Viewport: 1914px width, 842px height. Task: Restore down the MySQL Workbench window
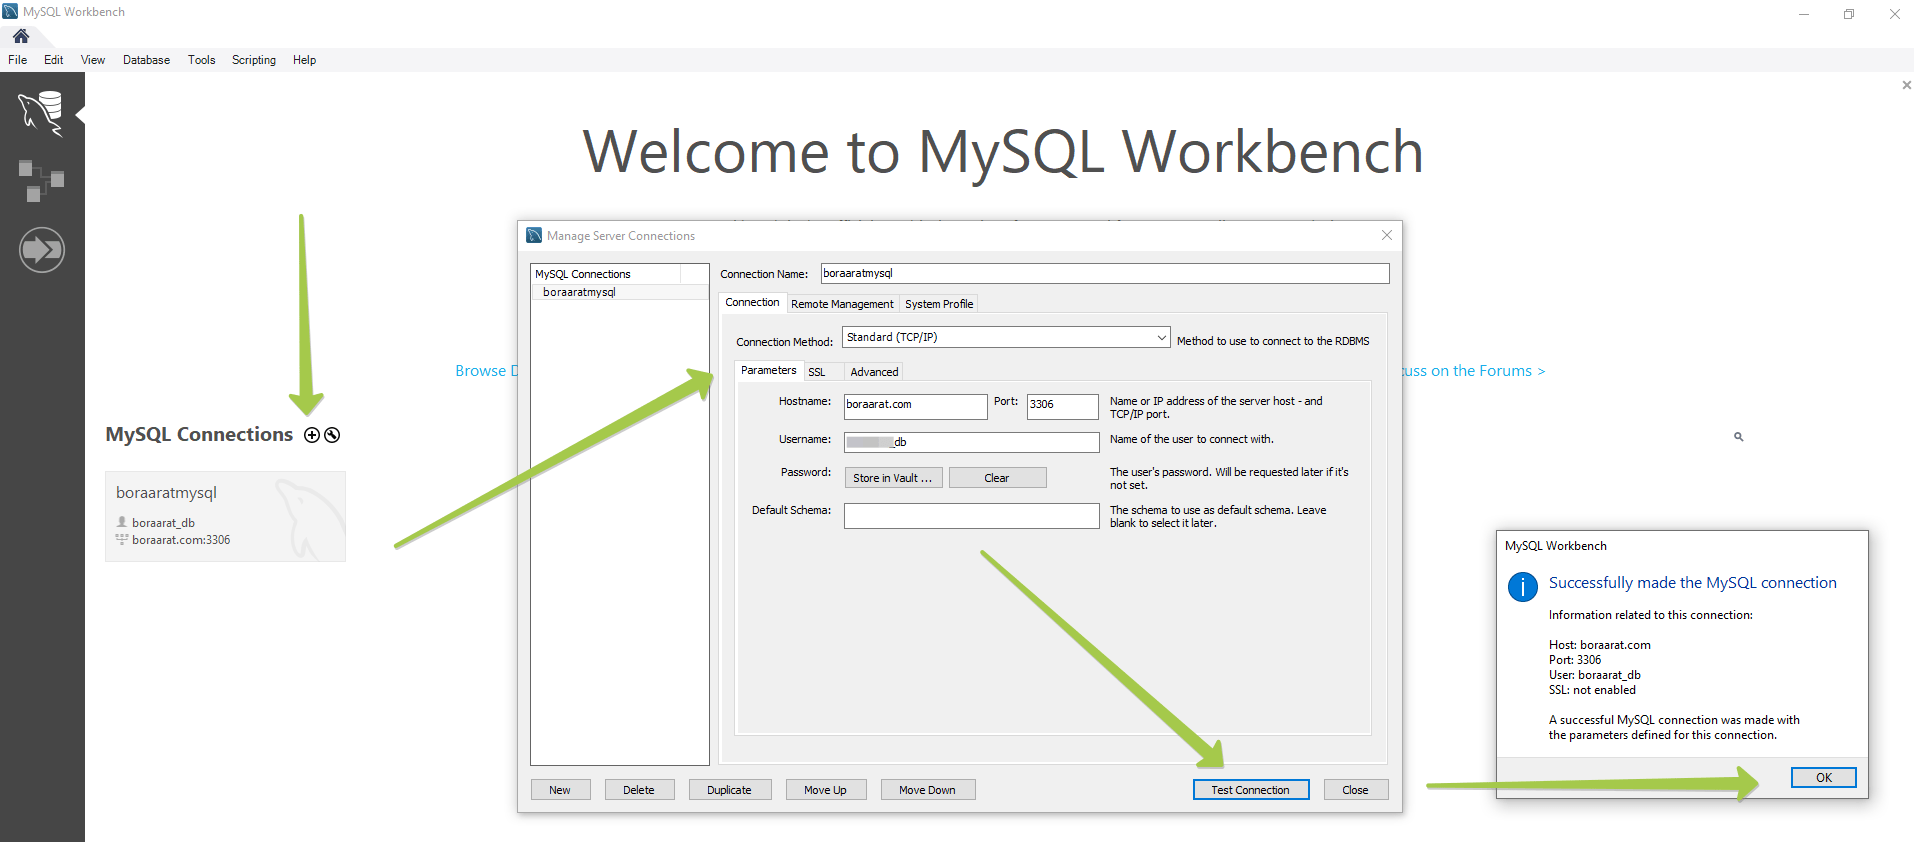click(x=1849, y=14)
